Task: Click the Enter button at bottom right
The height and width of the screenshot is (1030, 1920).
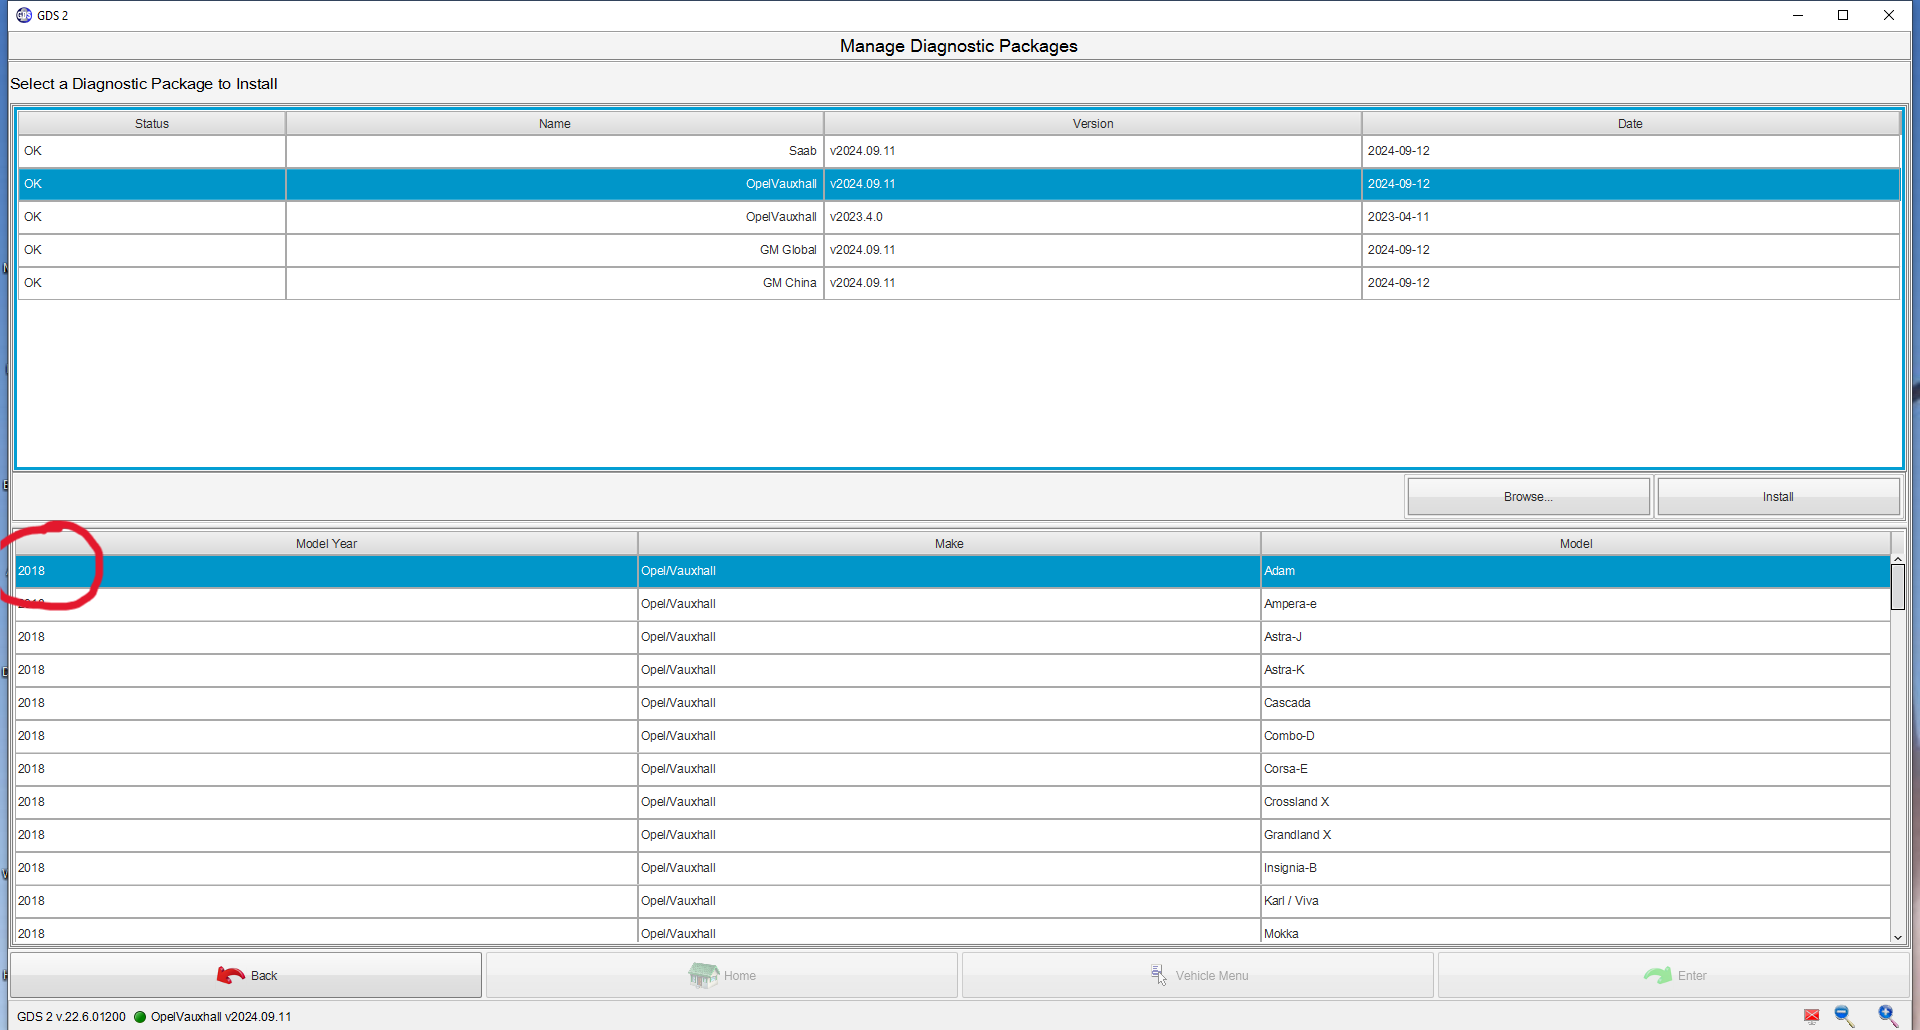Action: coord(1674,975)
